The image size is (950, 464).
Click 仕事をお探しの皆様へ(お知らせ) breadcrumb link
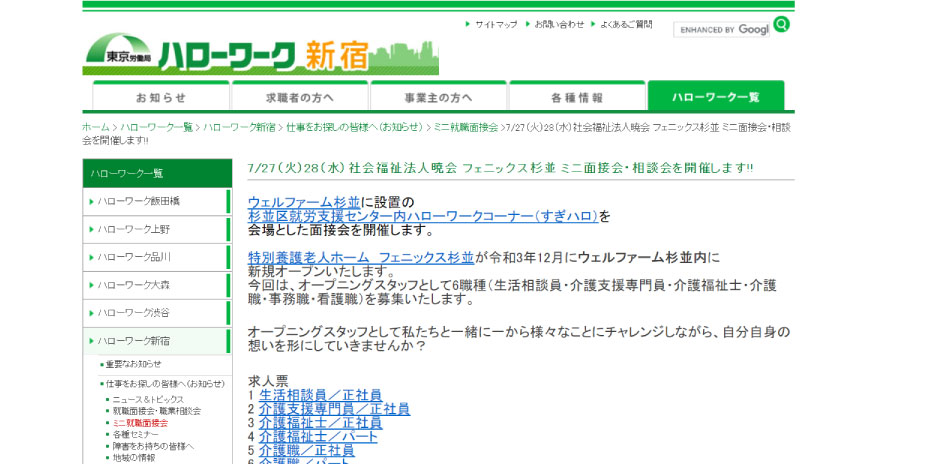pyautogui.click(x=354, y=127)
